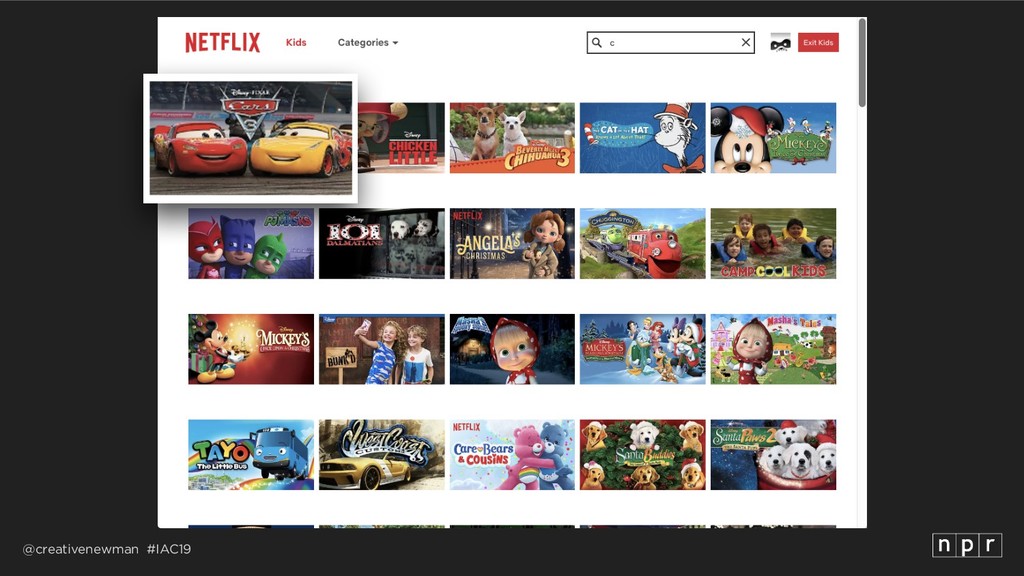Open Care Bears & Cousins thumbnail

click(512, 455)
